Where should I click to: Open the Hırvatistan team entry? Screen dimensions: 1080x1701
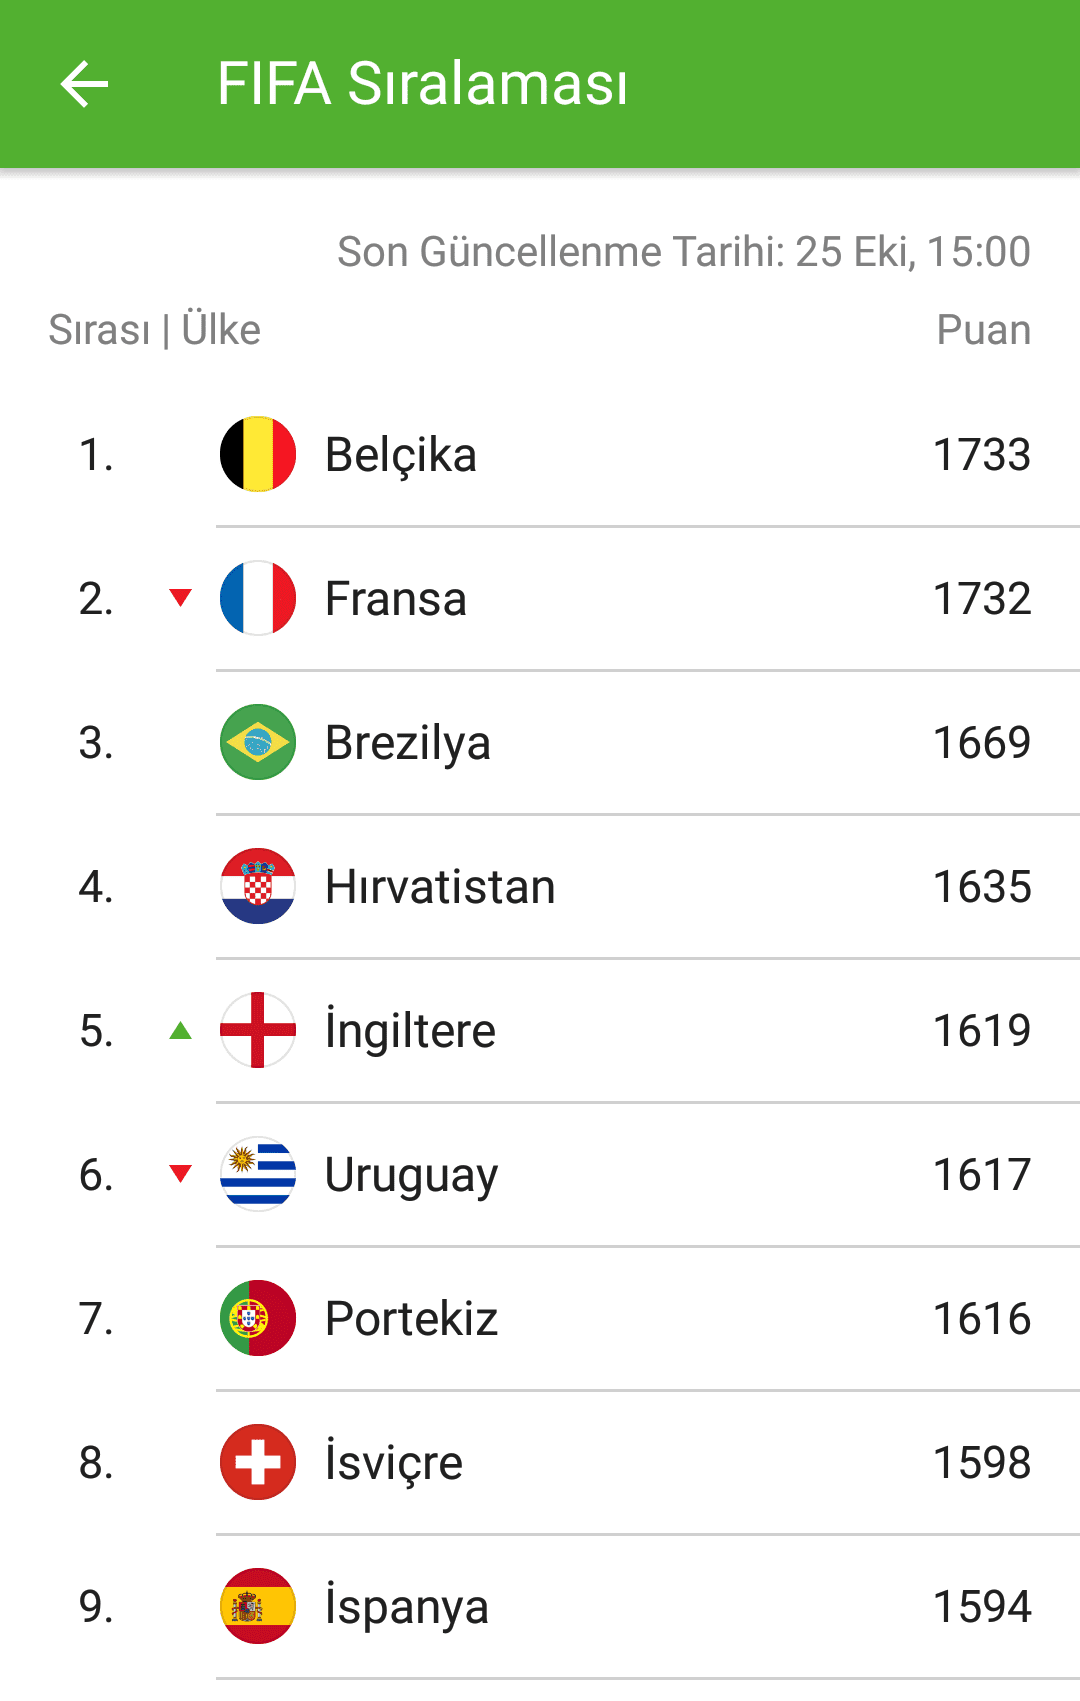(x=540, y=886)
